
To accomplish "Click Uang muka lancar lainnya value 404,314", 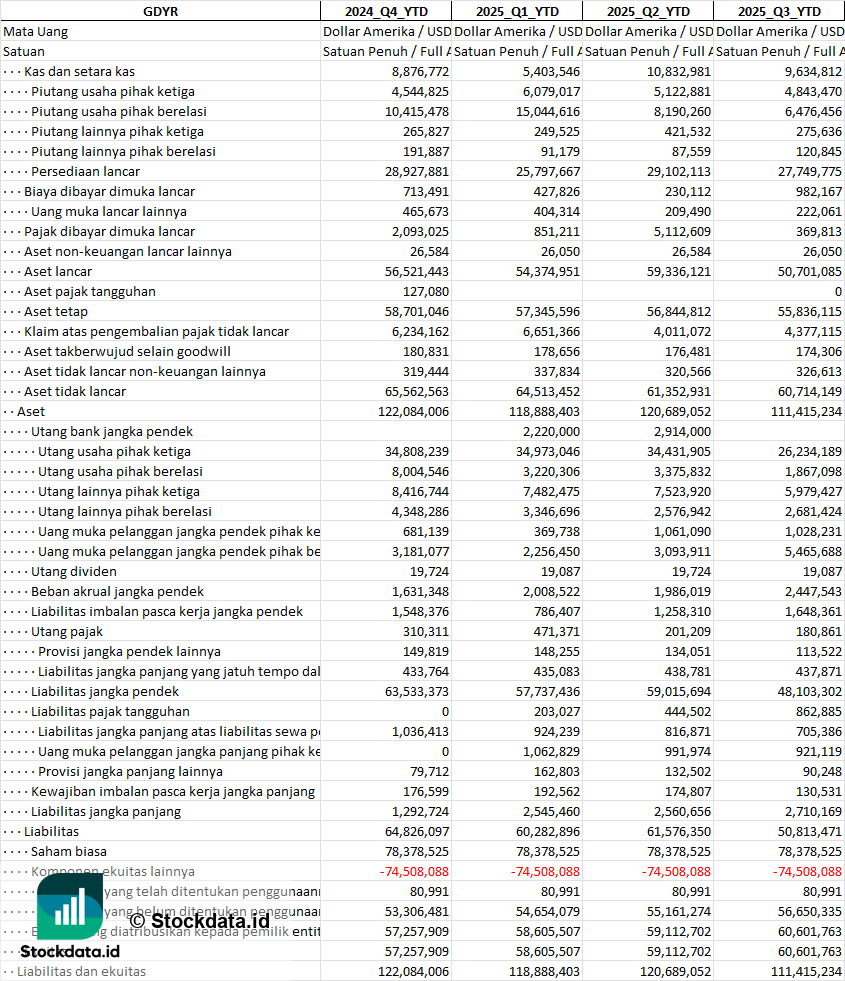I will coord(557,211).
